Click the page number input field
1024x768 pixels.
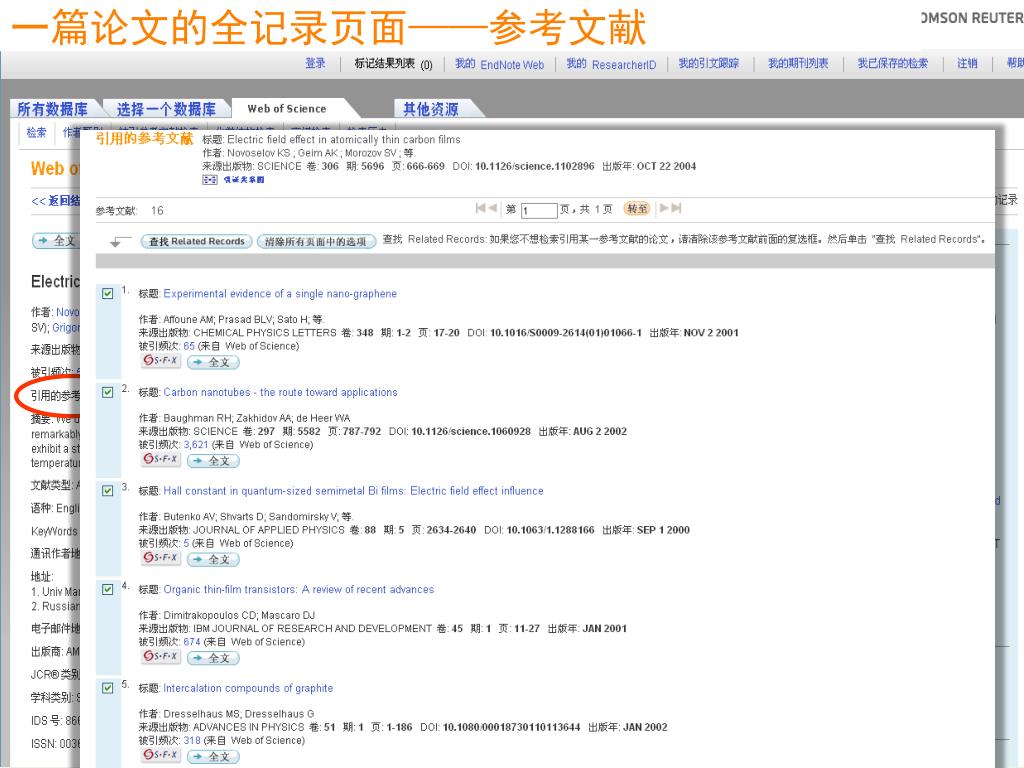coord(539,210)
